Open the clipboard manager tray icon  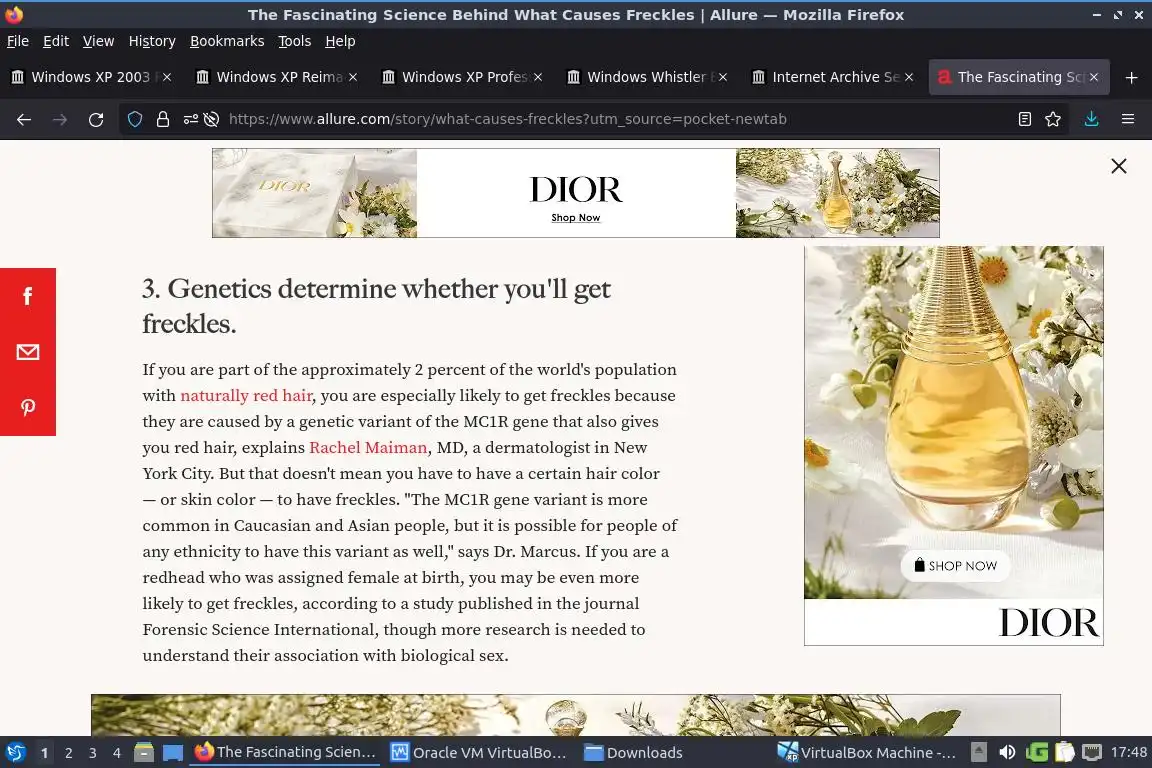pos(1065,753)
